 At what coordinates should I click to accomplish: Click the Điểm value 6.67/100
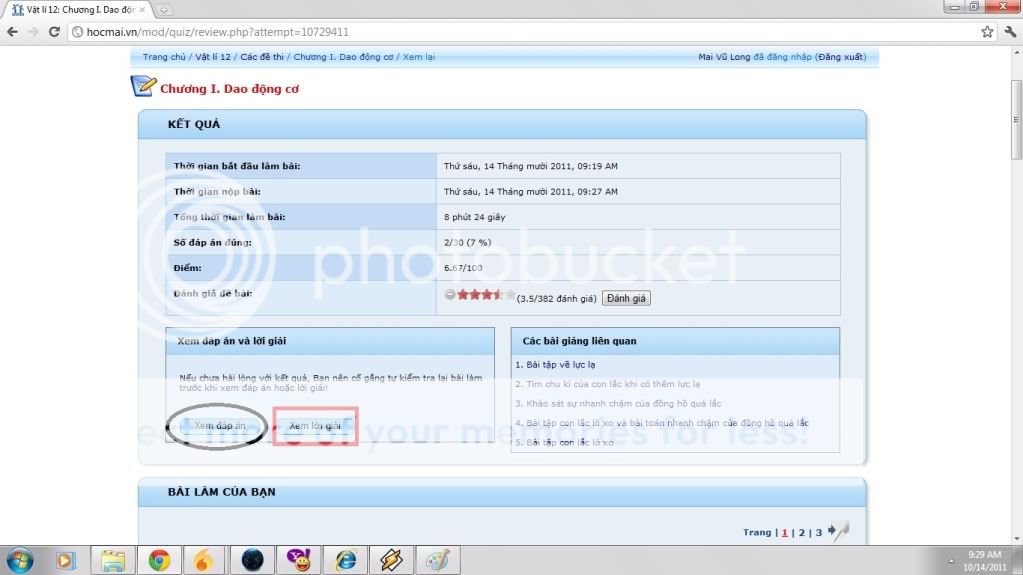463,268
